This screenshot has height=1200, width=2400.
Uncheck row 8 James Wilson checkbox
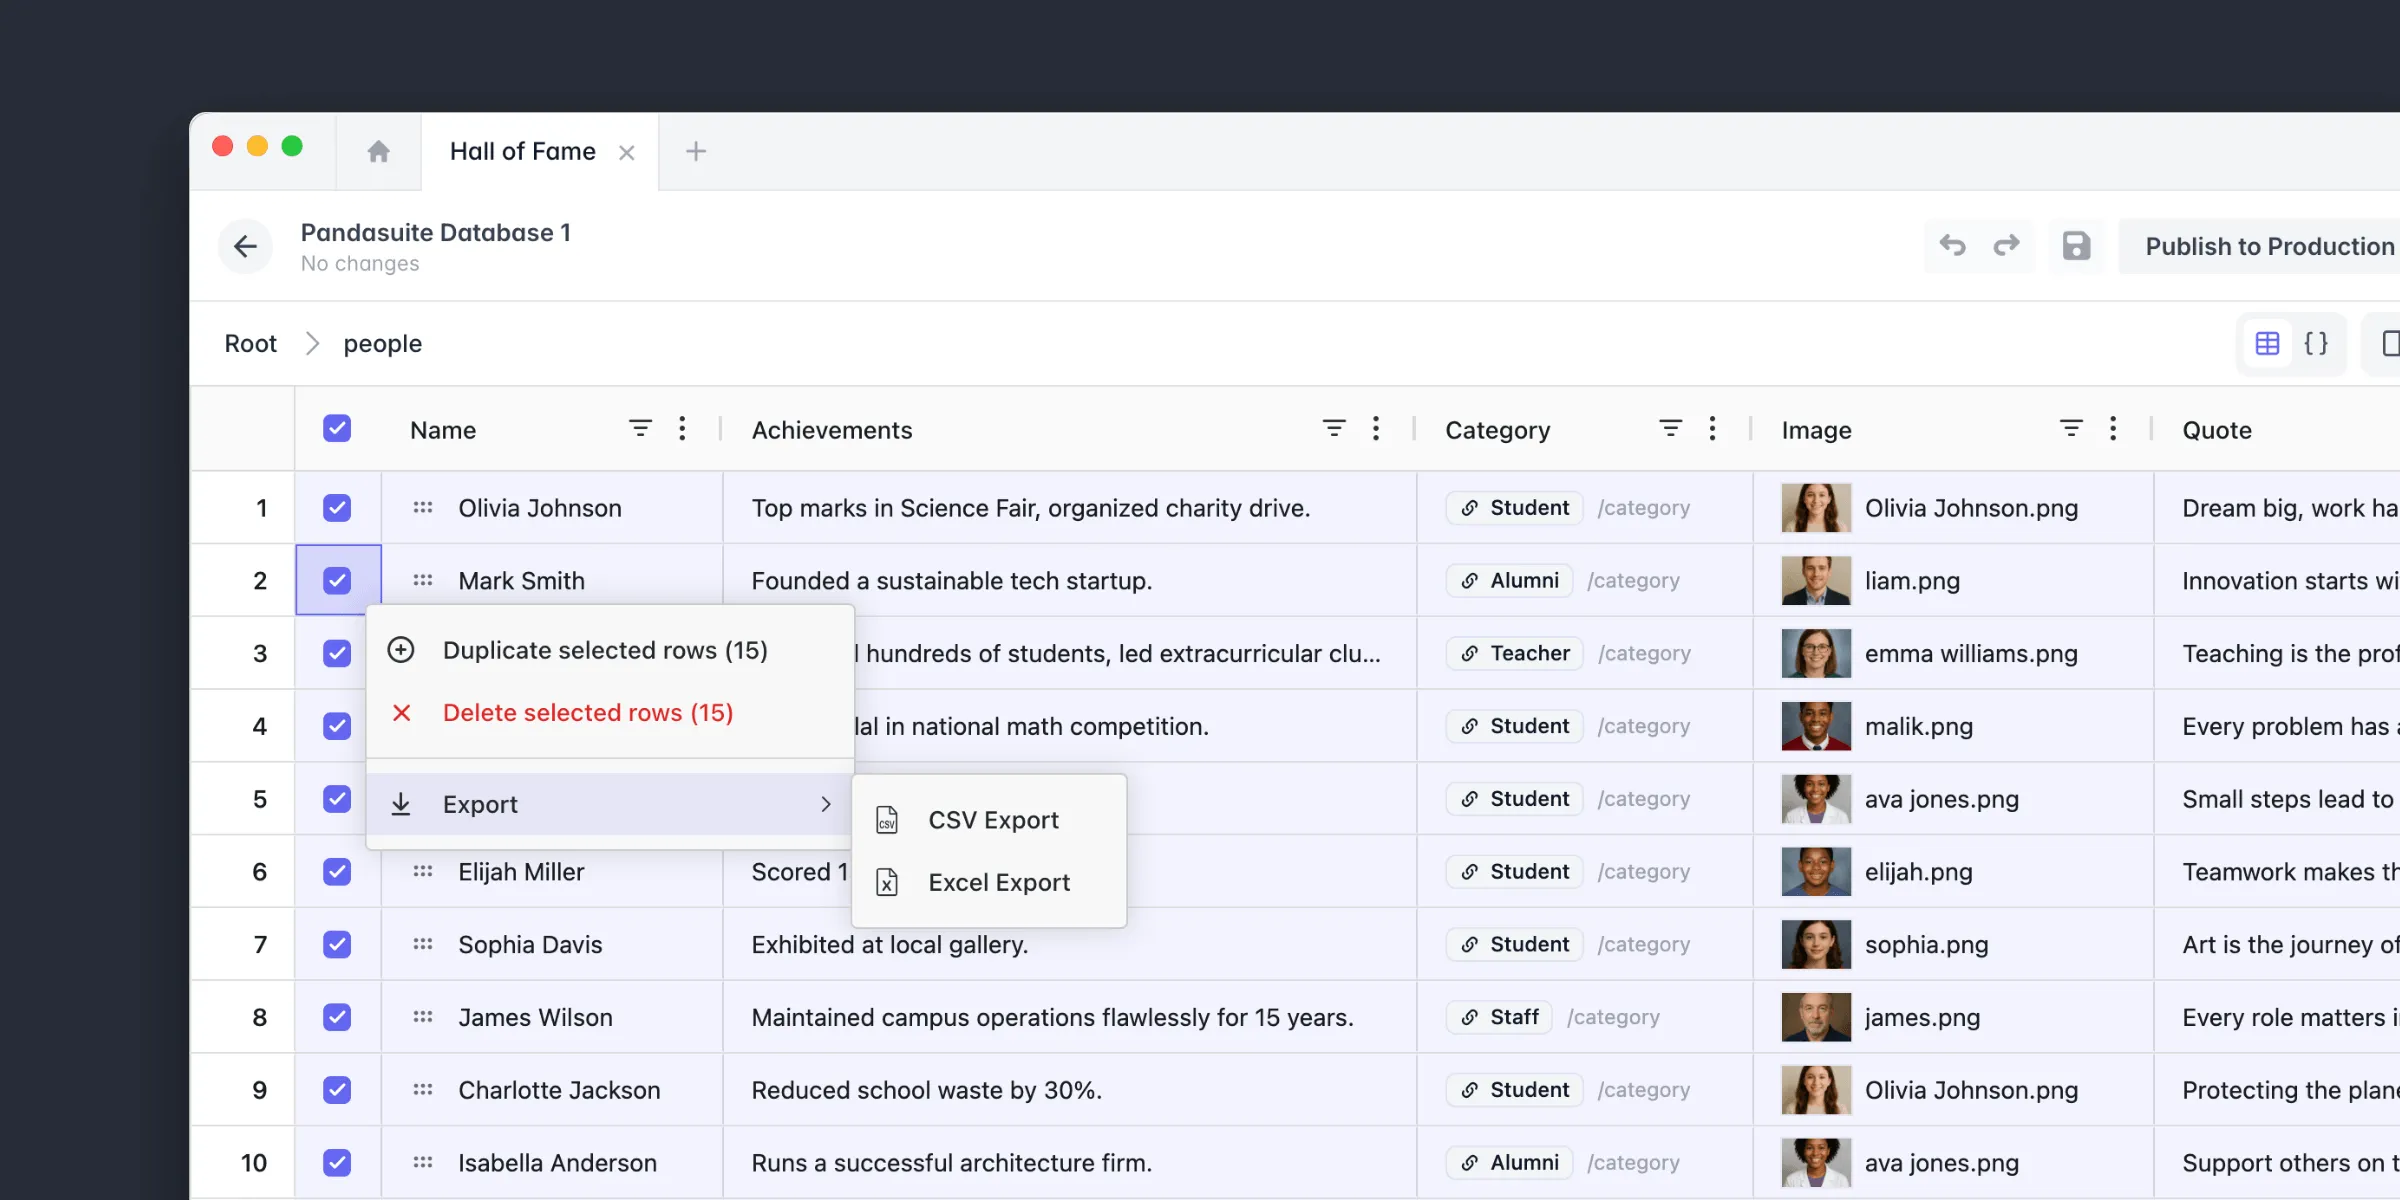click(x=337, y=1018)
